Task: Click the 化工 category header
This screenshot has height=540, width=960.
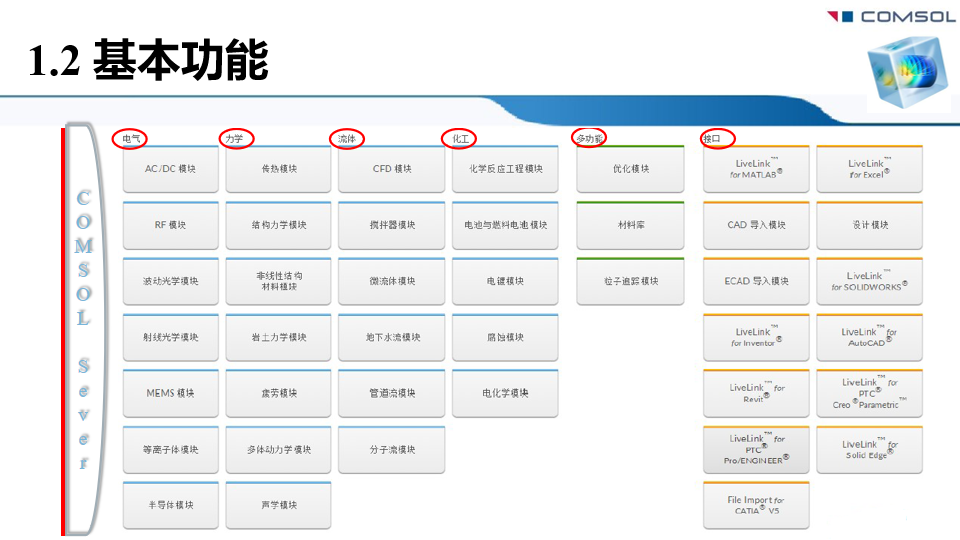Action: tap(459, 139)
